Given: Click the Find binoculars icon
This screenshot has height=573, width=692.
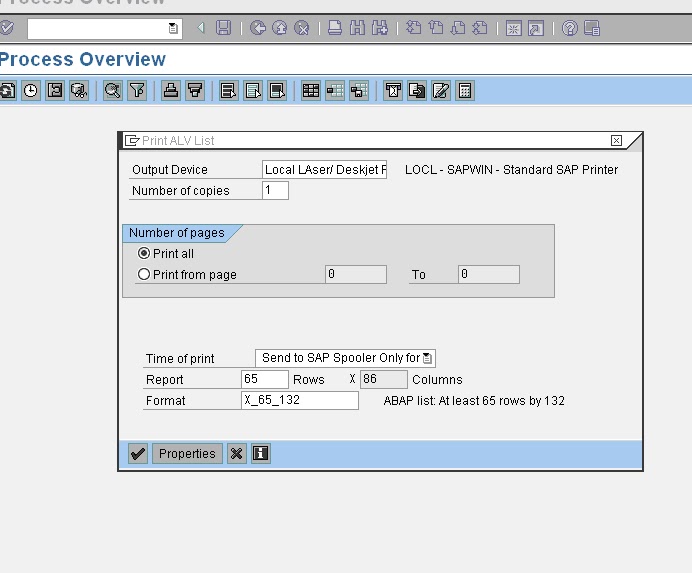Looking at the screenshot, I should (357, 28).
